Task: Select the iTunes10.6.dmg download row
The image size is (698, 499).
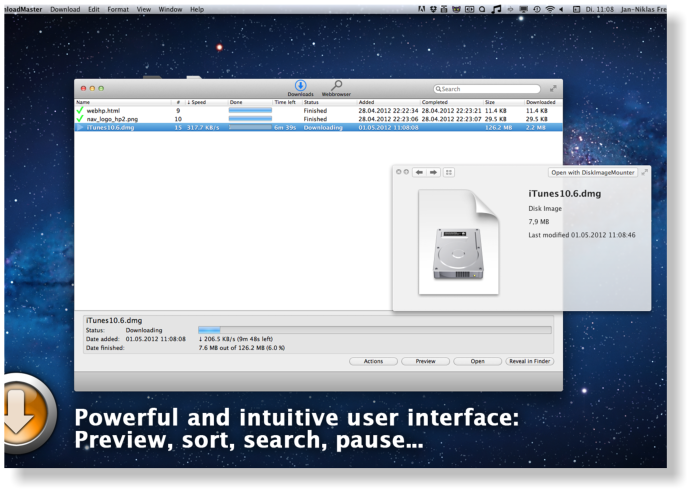Action: pos(318,127)
